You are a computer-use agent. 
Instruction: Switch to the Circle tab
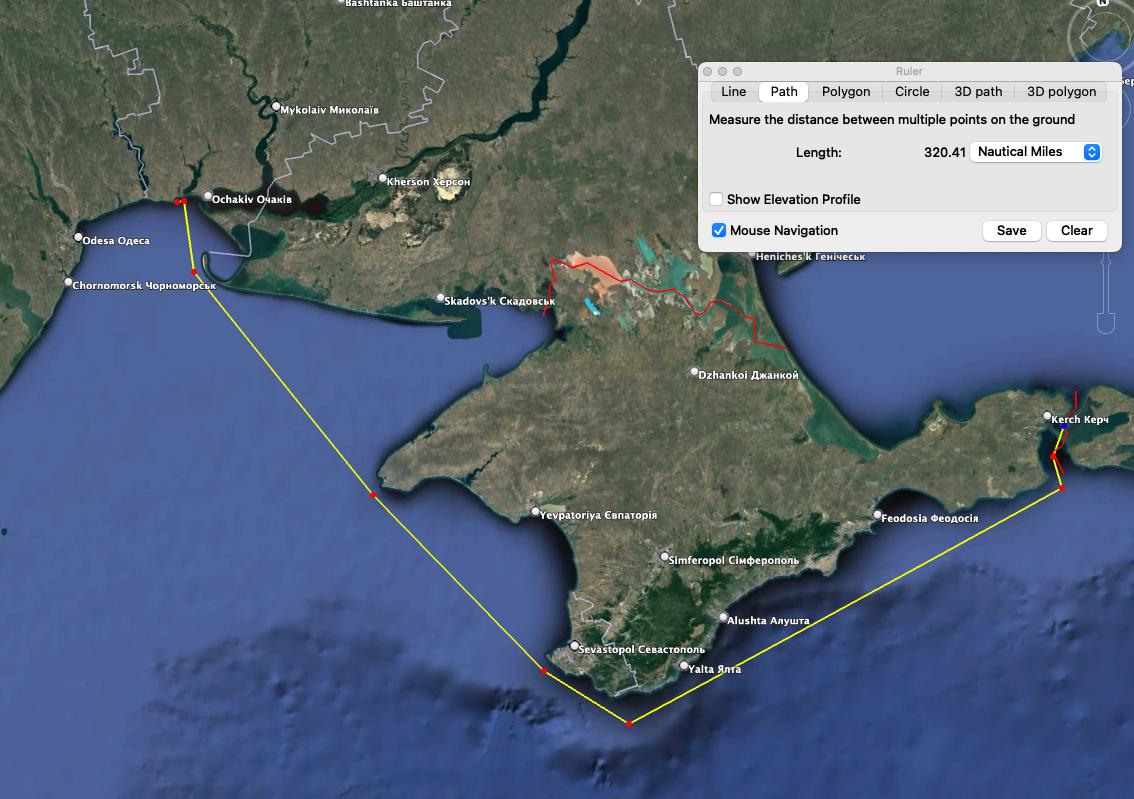tap(911, 91)
